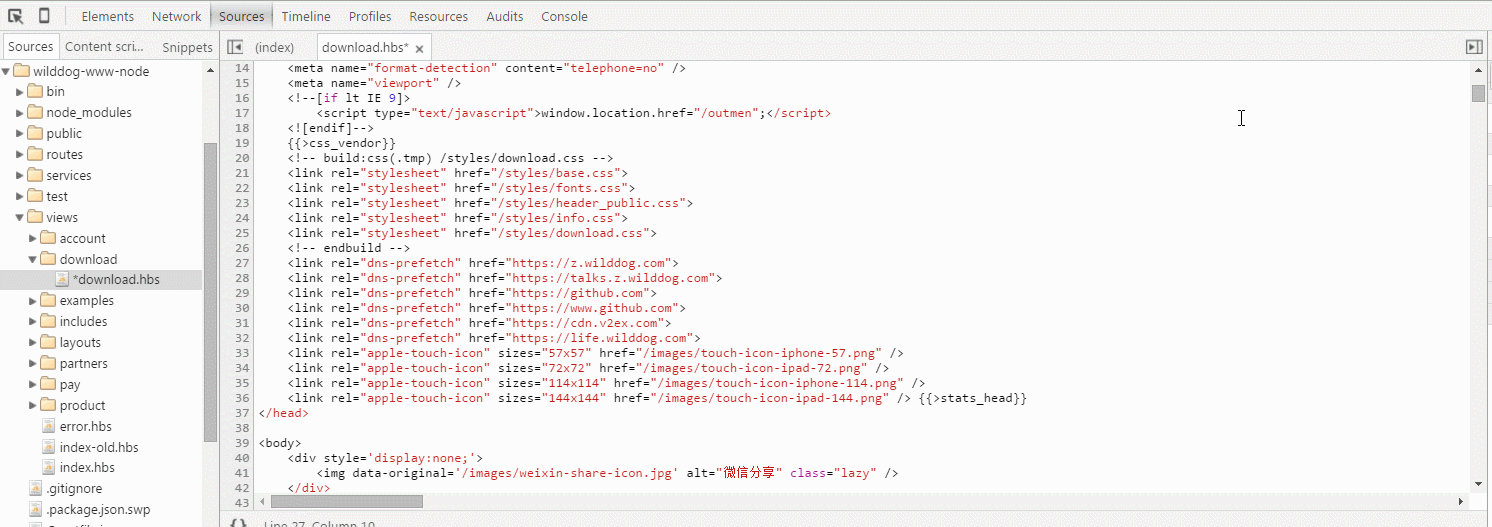Screen dimensions: 1492x527
Task: Expand the account folder arrow
Action: pos(33,238)
